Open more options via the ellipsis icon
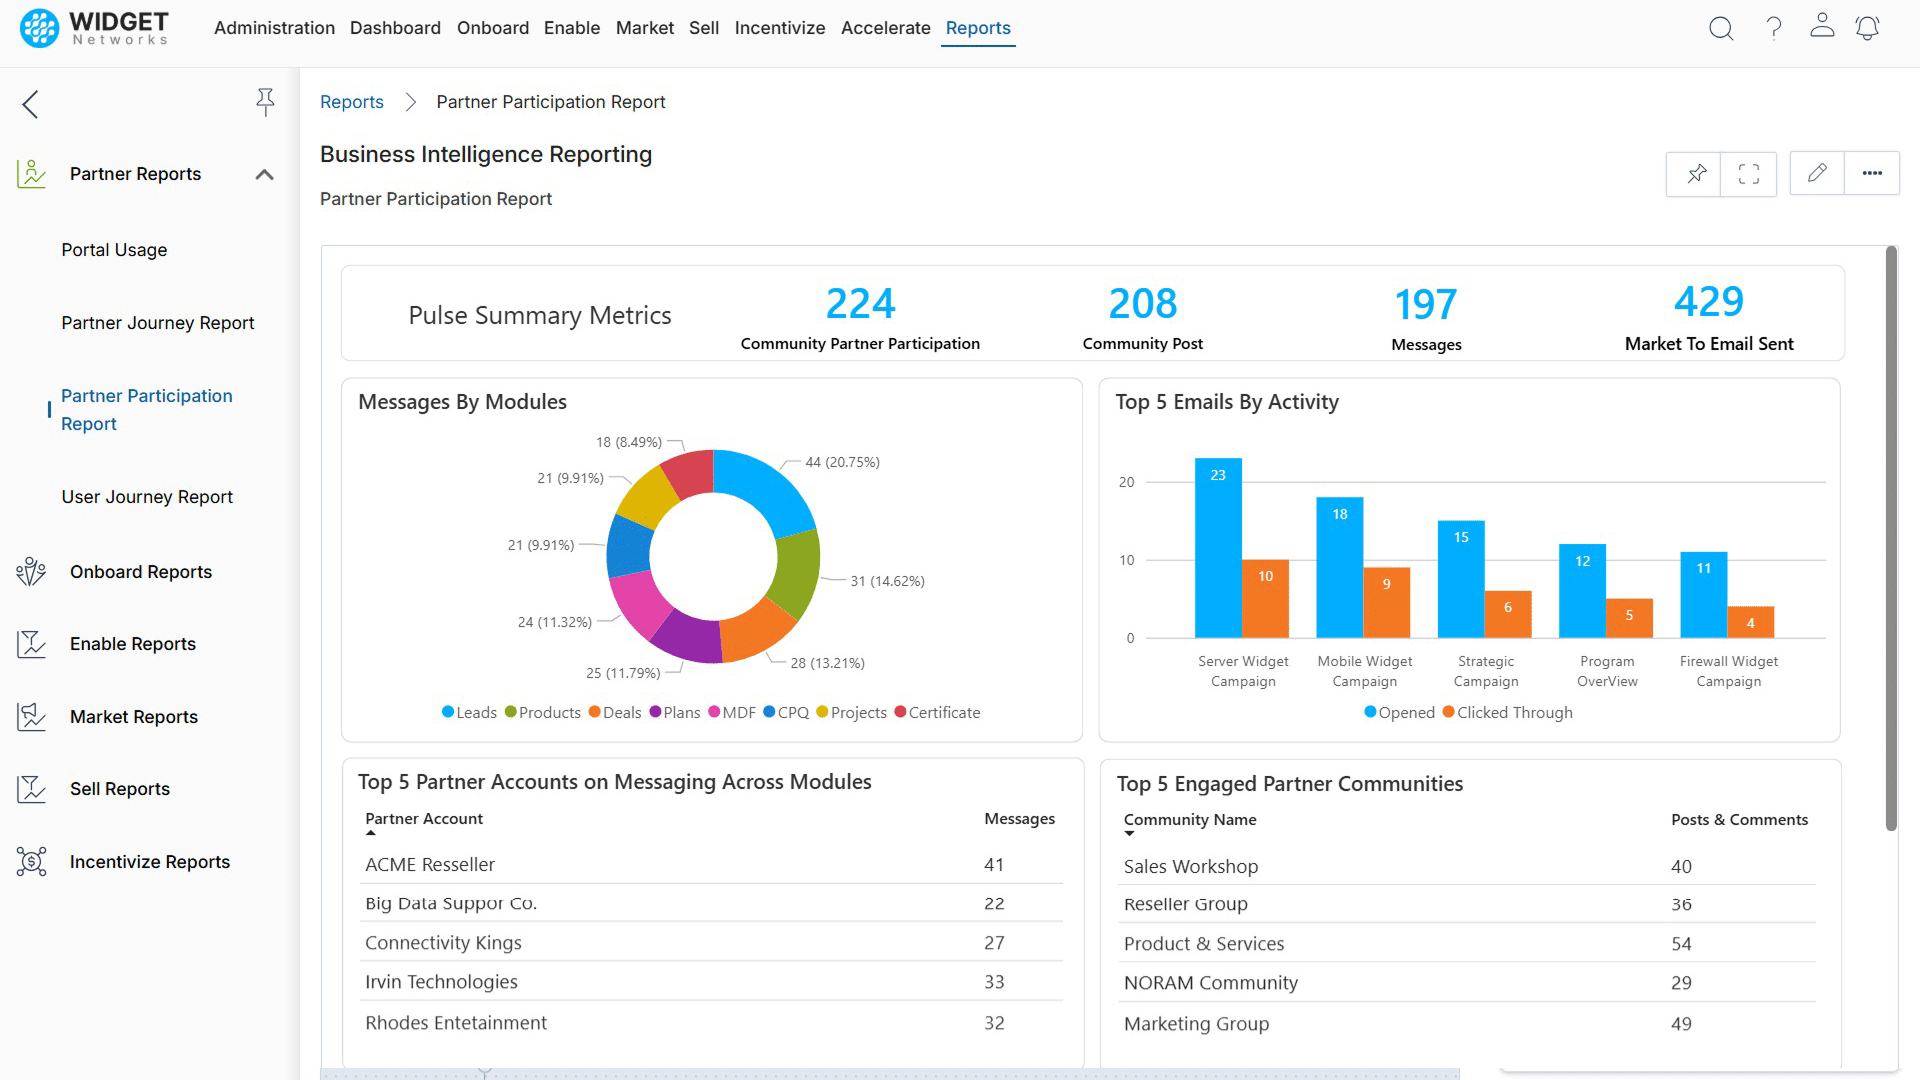 [x=1871, y=172]
